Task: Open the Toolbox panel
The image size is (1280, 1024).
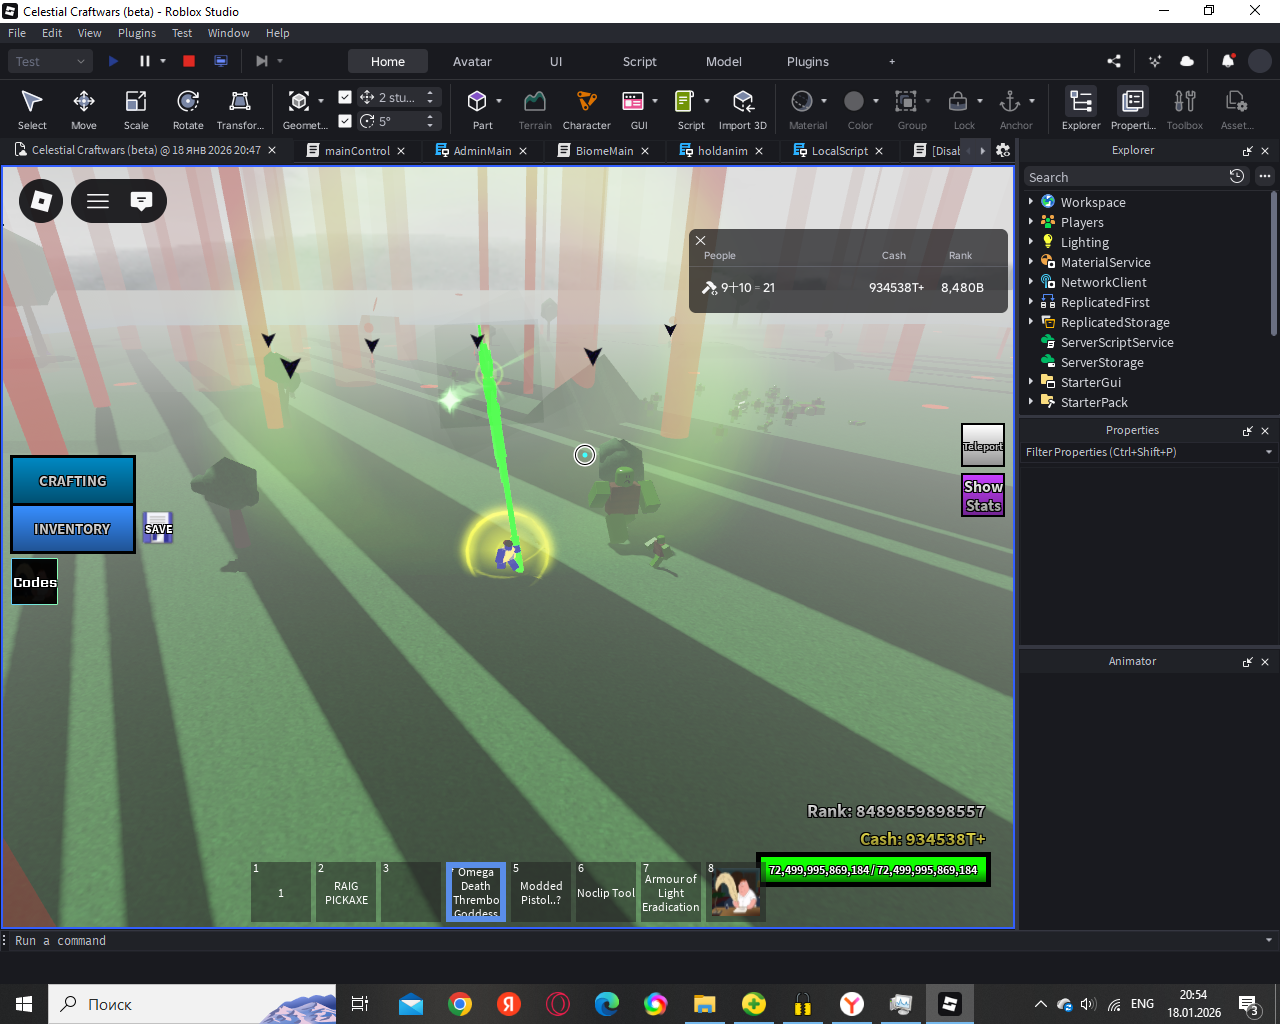Action: click(x=1185, y=110)
